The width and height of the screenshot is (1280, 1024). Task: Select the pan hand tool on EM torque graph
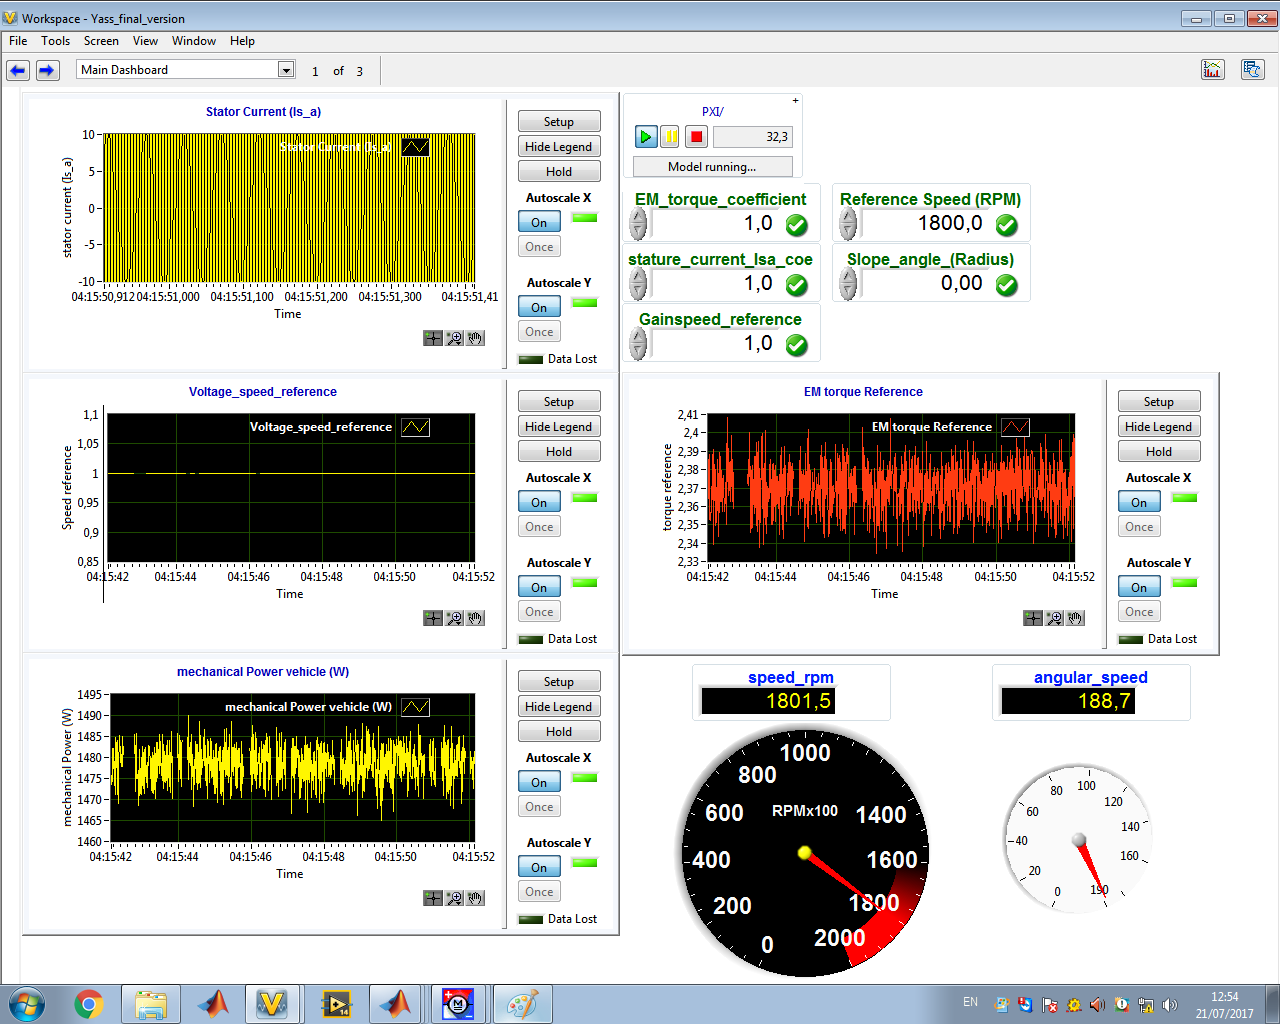(1075, 618)
